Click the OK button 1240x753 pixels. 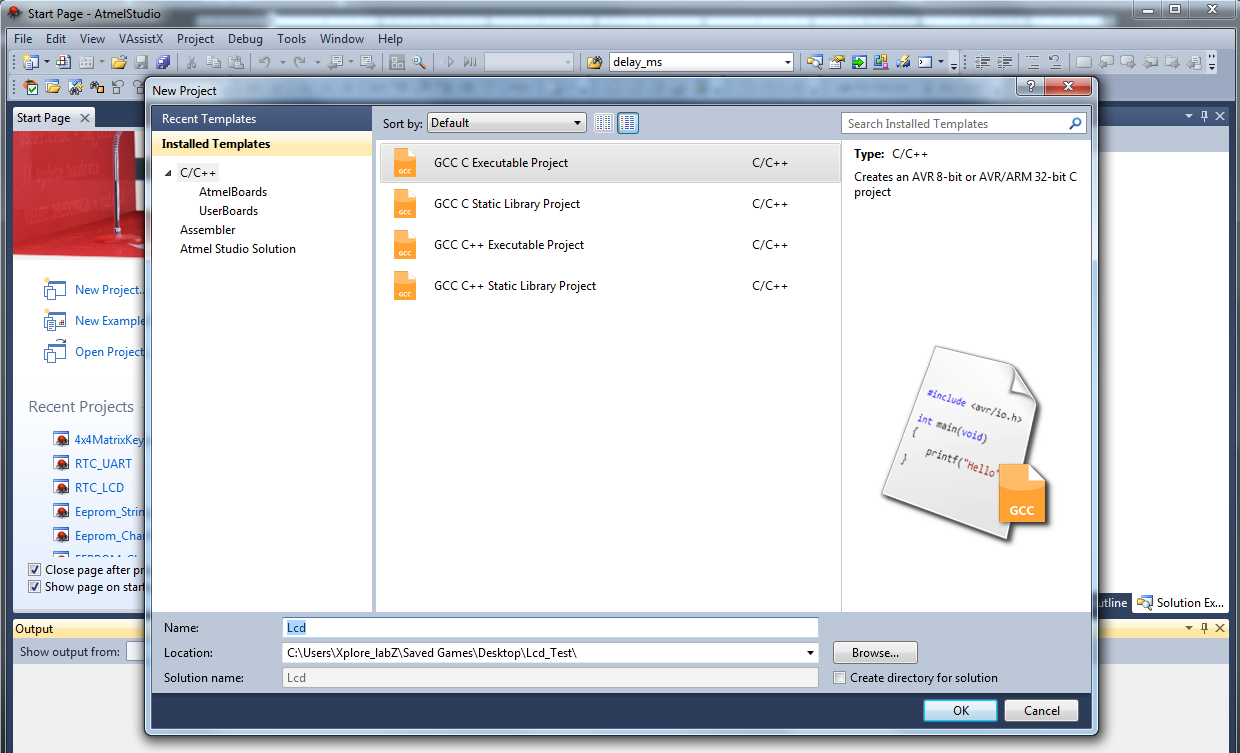[x=961, y=710]
